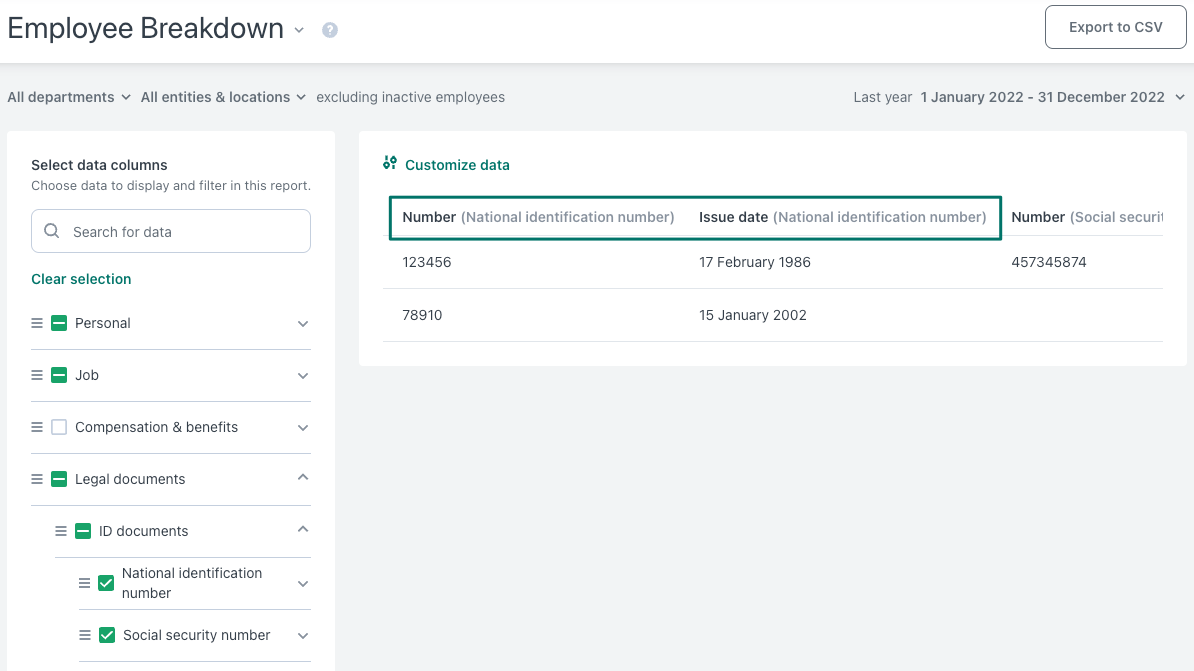
Task: Uncheck the National identification number checkbox
Action: pos(107,583)
